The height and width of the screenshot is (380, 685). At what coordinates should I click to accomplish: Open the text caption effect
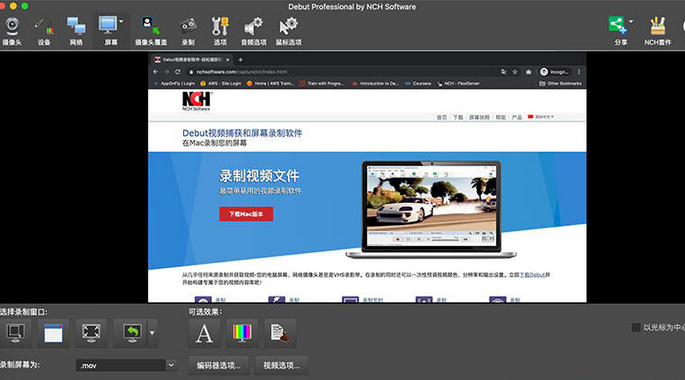point(204,333)
